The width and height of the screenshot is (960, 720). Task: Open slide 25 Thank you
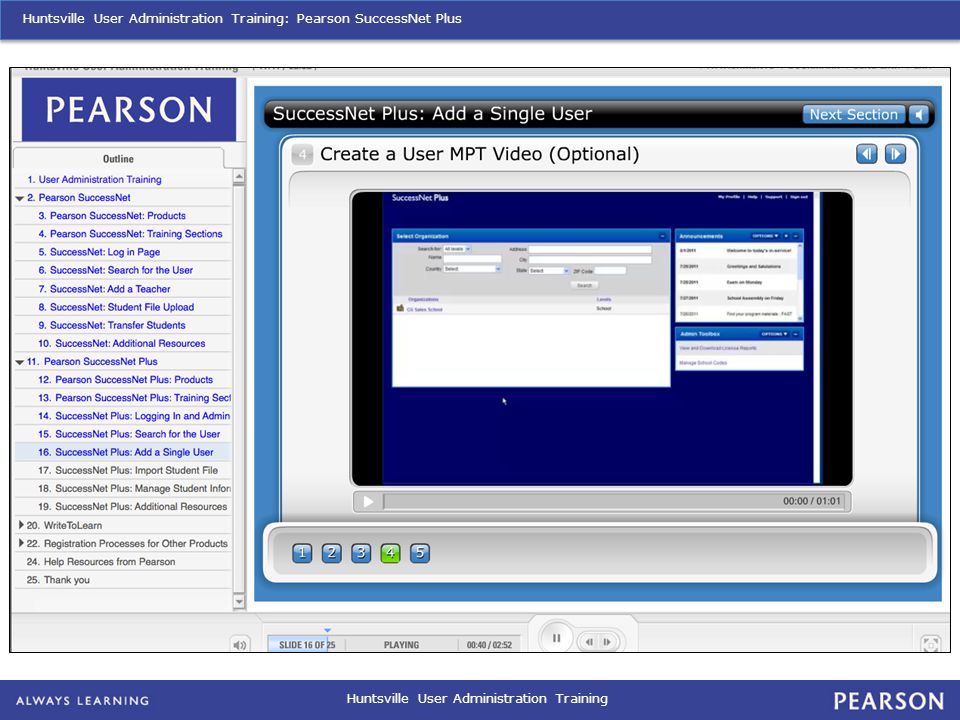click(x=58, y=580)
